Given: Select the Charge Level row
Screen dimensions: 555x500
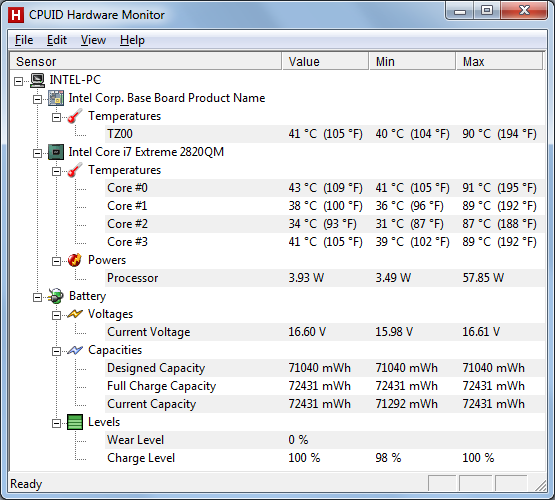Looking at the screenshot, I should (x=325, y=458).
